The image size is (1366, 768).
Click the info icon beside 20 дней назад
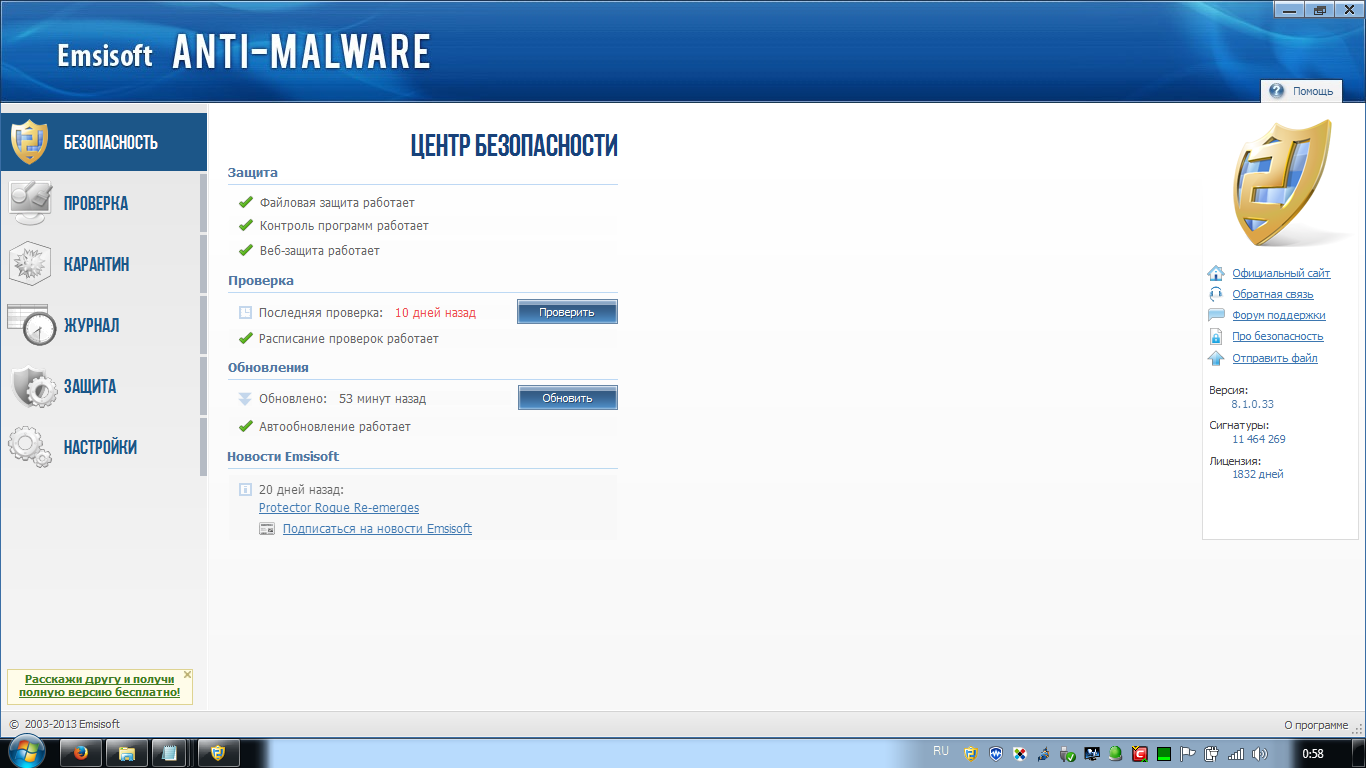tap(245, 490)
